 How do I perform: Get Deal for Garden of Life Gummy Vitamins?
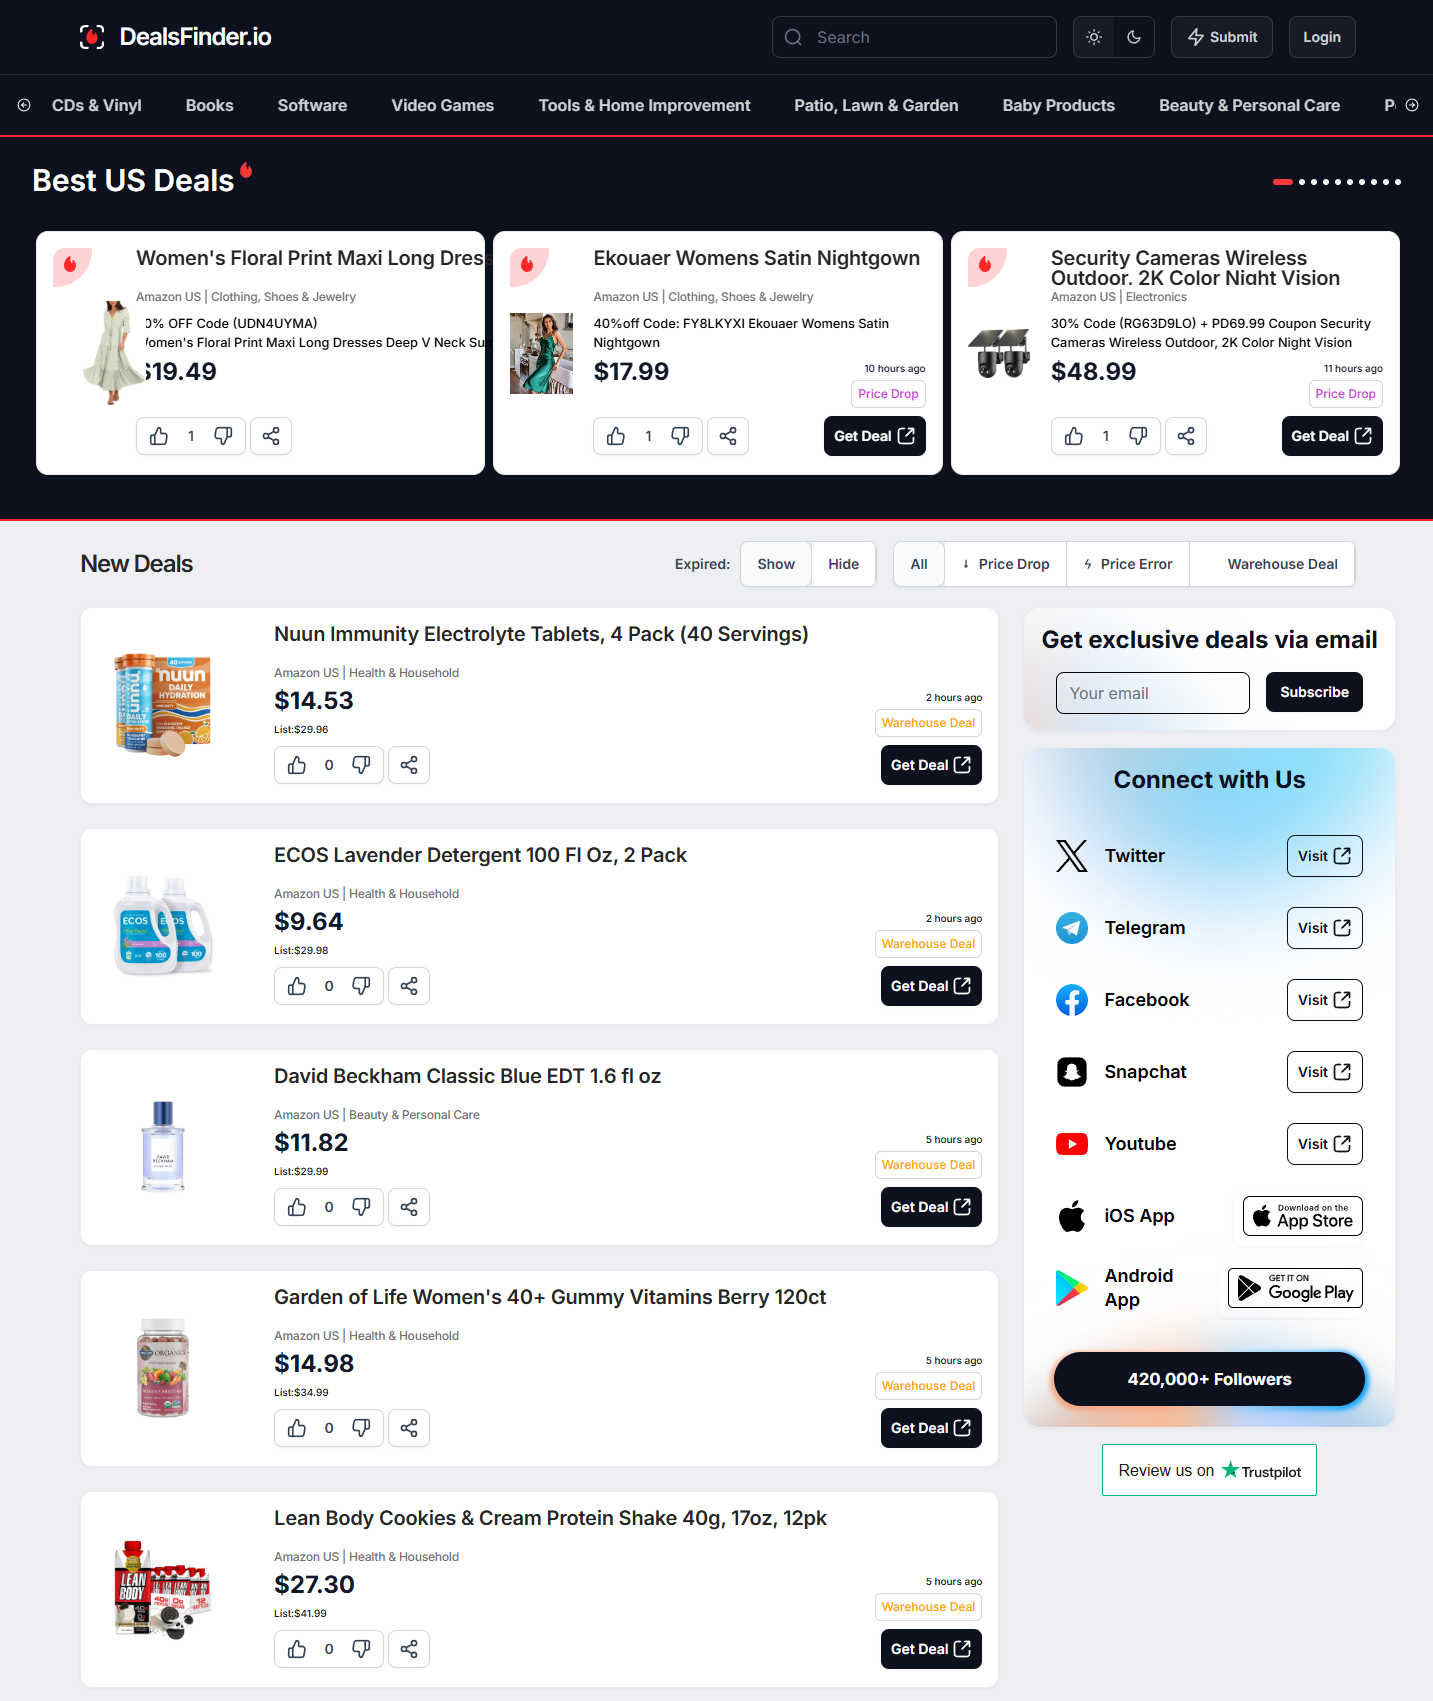point(931,1428)
